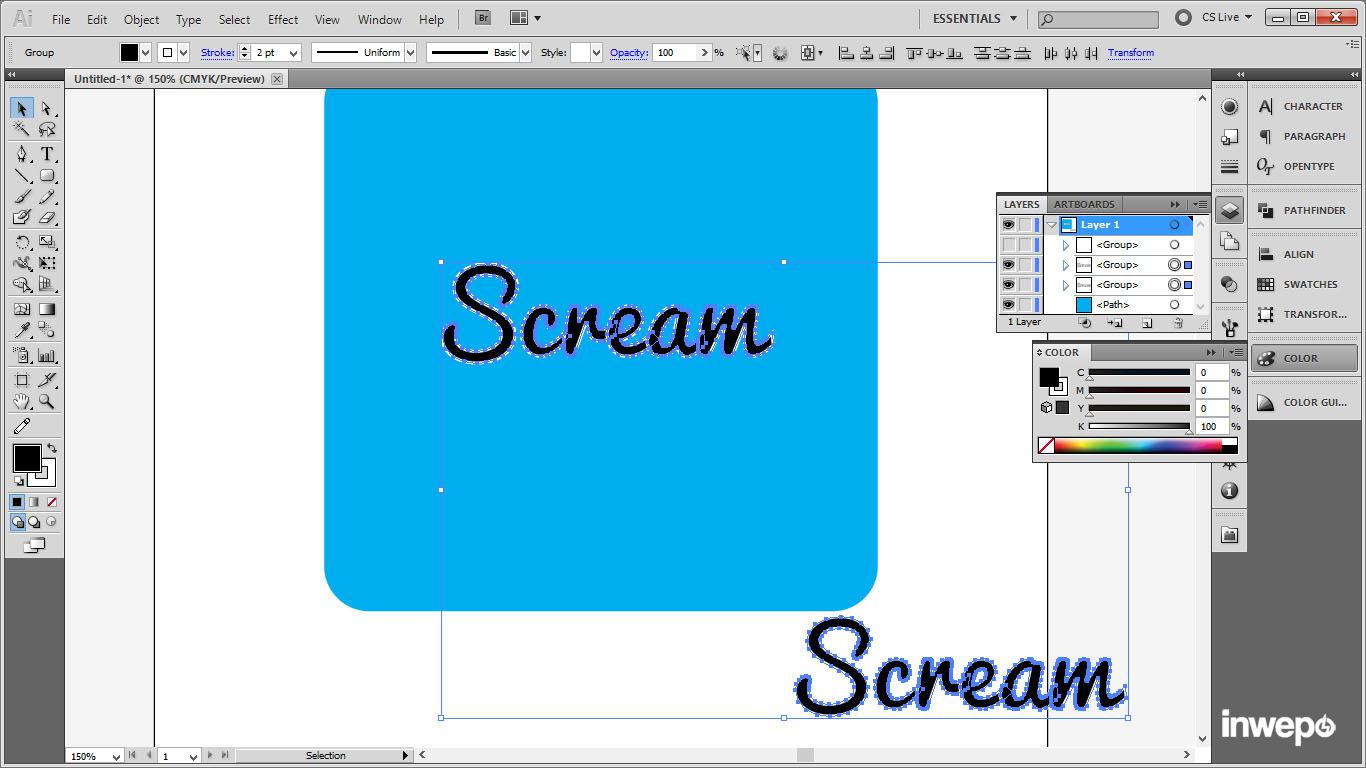Click the Opacity value field
The width and height of the screenshot is (1366, 768).
point(676,53)
